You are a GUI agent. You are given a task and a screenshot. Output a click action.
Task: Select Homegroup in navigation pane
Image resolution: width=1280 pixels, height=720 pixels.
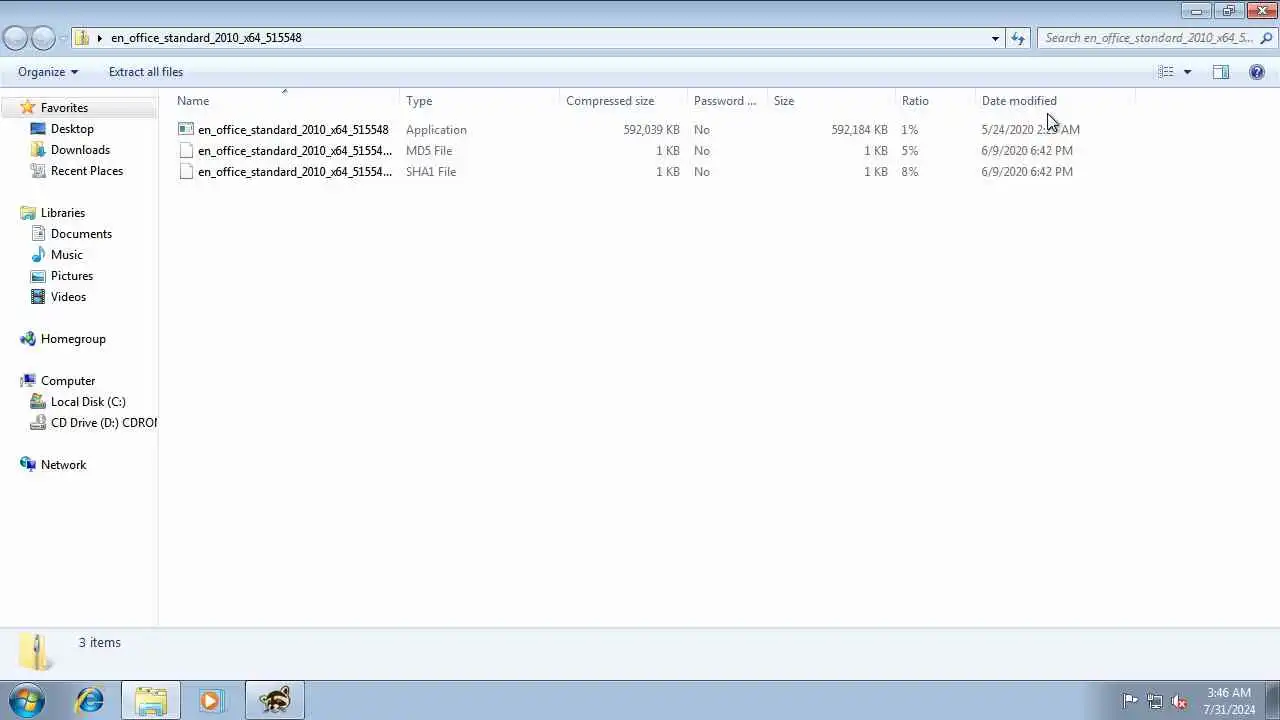click(x=73, y=339)
